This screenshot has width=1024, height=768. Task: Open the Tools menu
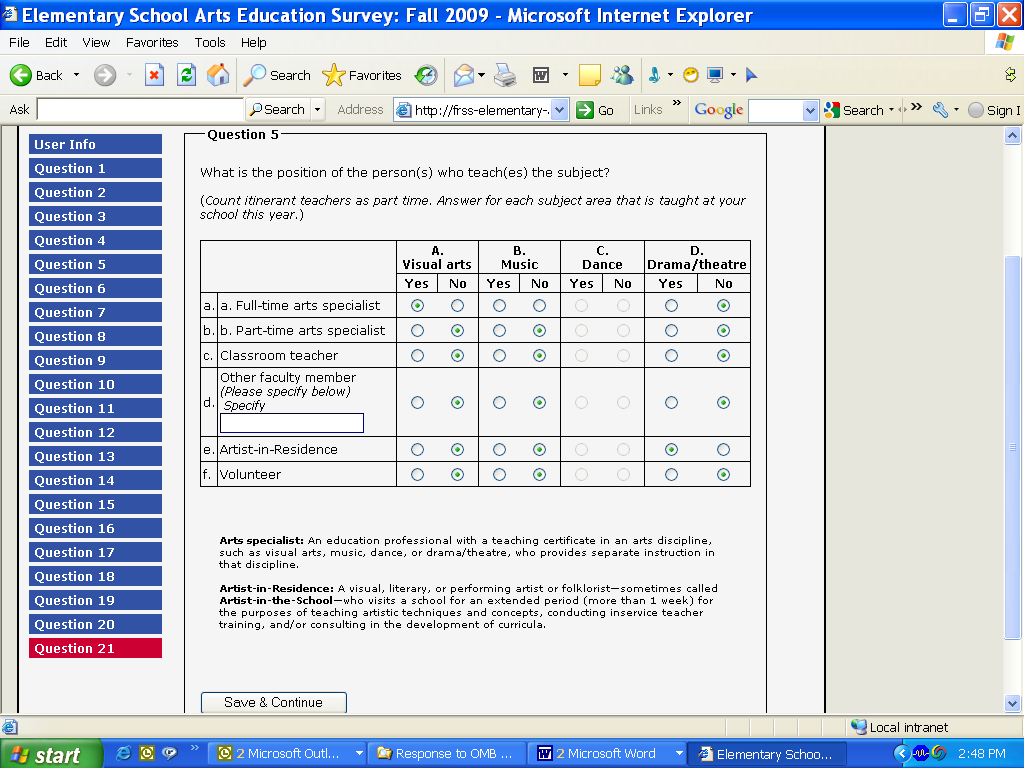click(210, 42)
